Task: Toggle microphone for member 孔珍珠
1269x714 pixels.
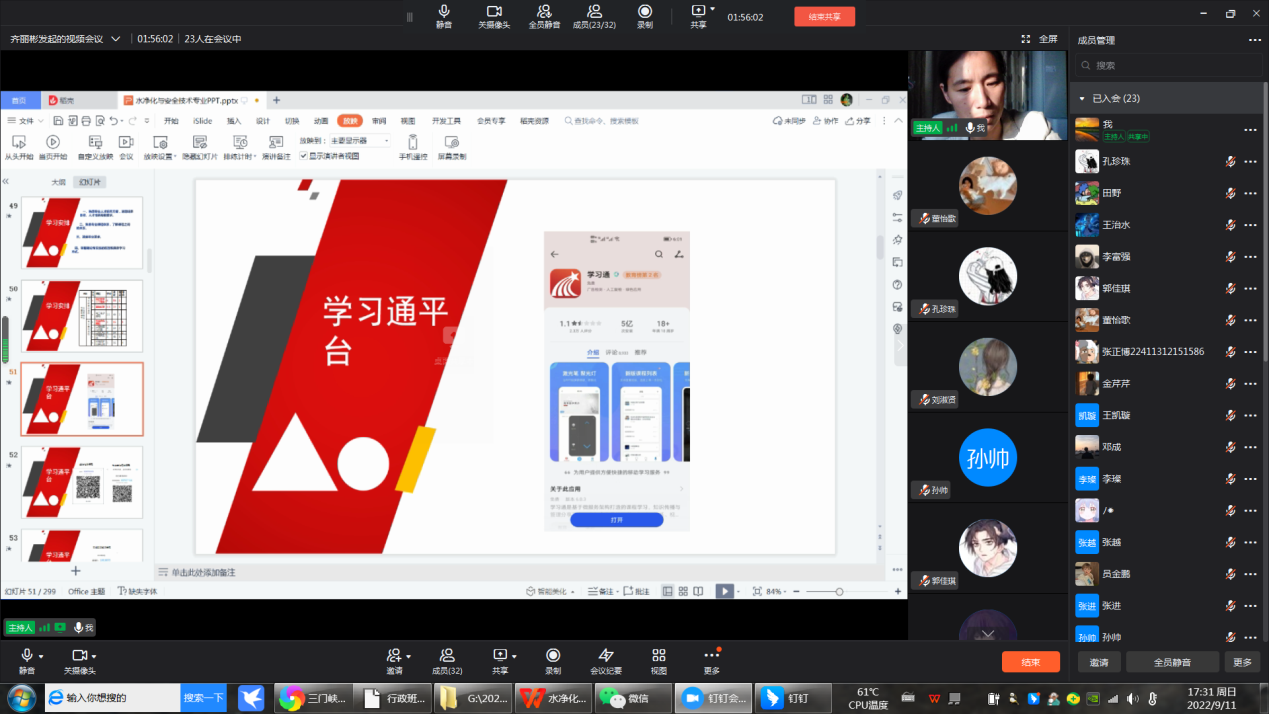Action: pos(1231,161)
